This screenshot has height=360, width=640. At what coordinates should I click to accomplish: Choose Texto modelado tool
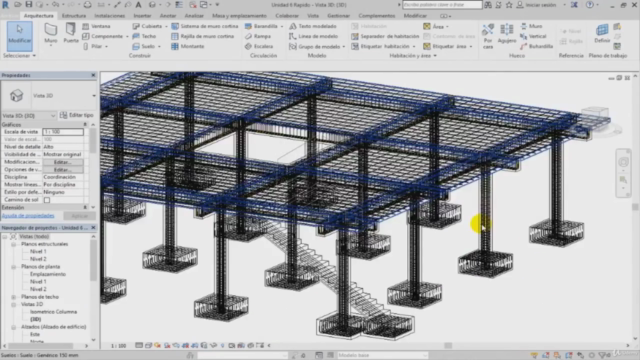[x=313, y=26]
